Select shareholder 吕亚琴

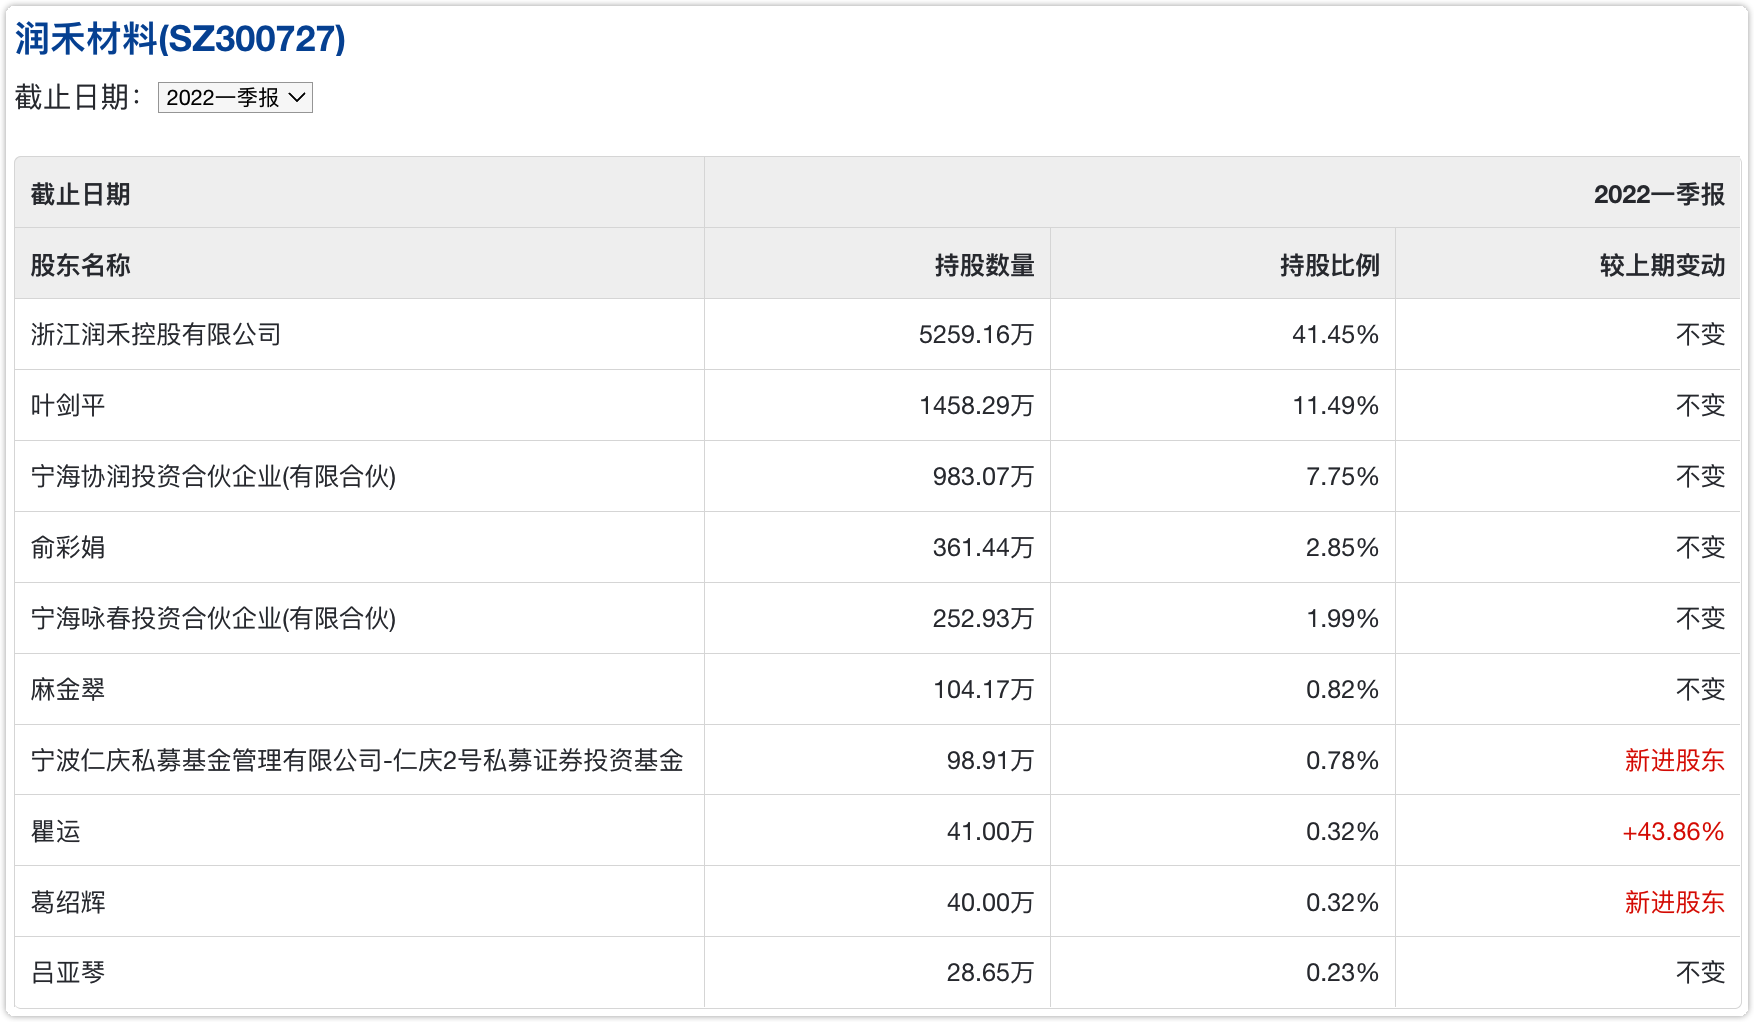[x=68, y=972]
